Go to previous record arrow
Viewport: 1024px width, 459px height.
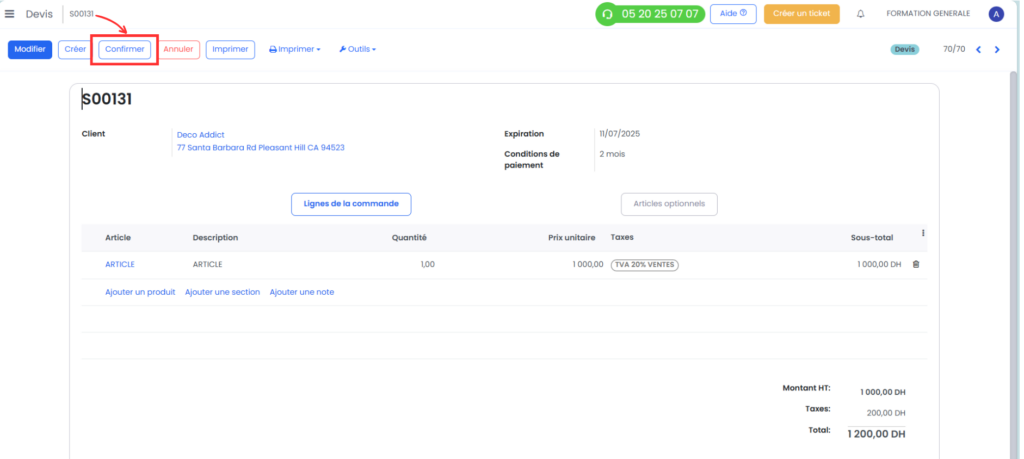(978, 50)
